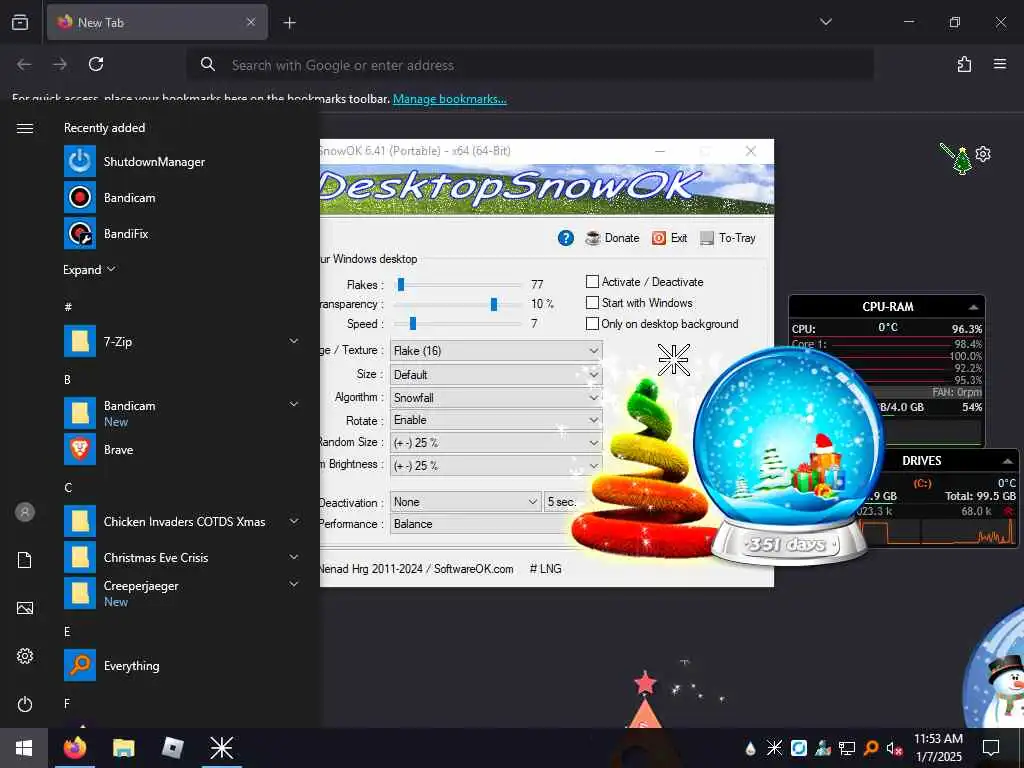The image size is (1024, 768).
Task: Click the Donate button
Action: (x=613, y=238)
